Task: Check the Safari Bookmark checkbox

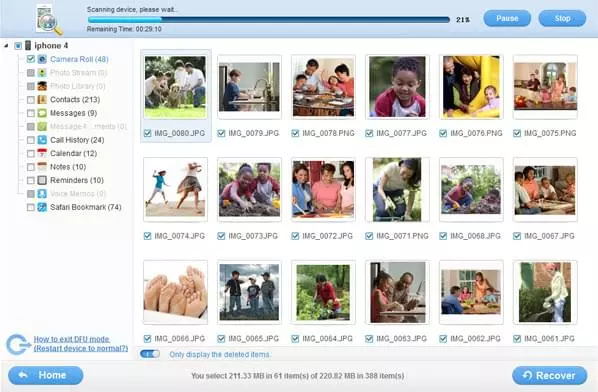Action: [31, 207]
